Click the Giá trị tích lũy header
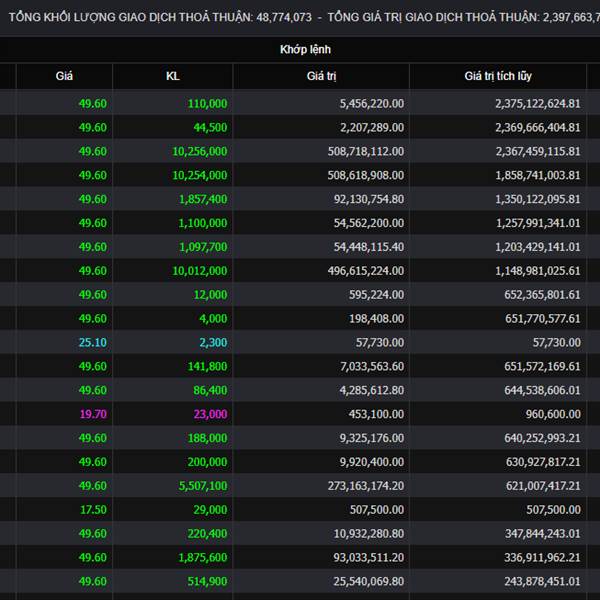This screenshot has width=600, height=600. point(498,76)
